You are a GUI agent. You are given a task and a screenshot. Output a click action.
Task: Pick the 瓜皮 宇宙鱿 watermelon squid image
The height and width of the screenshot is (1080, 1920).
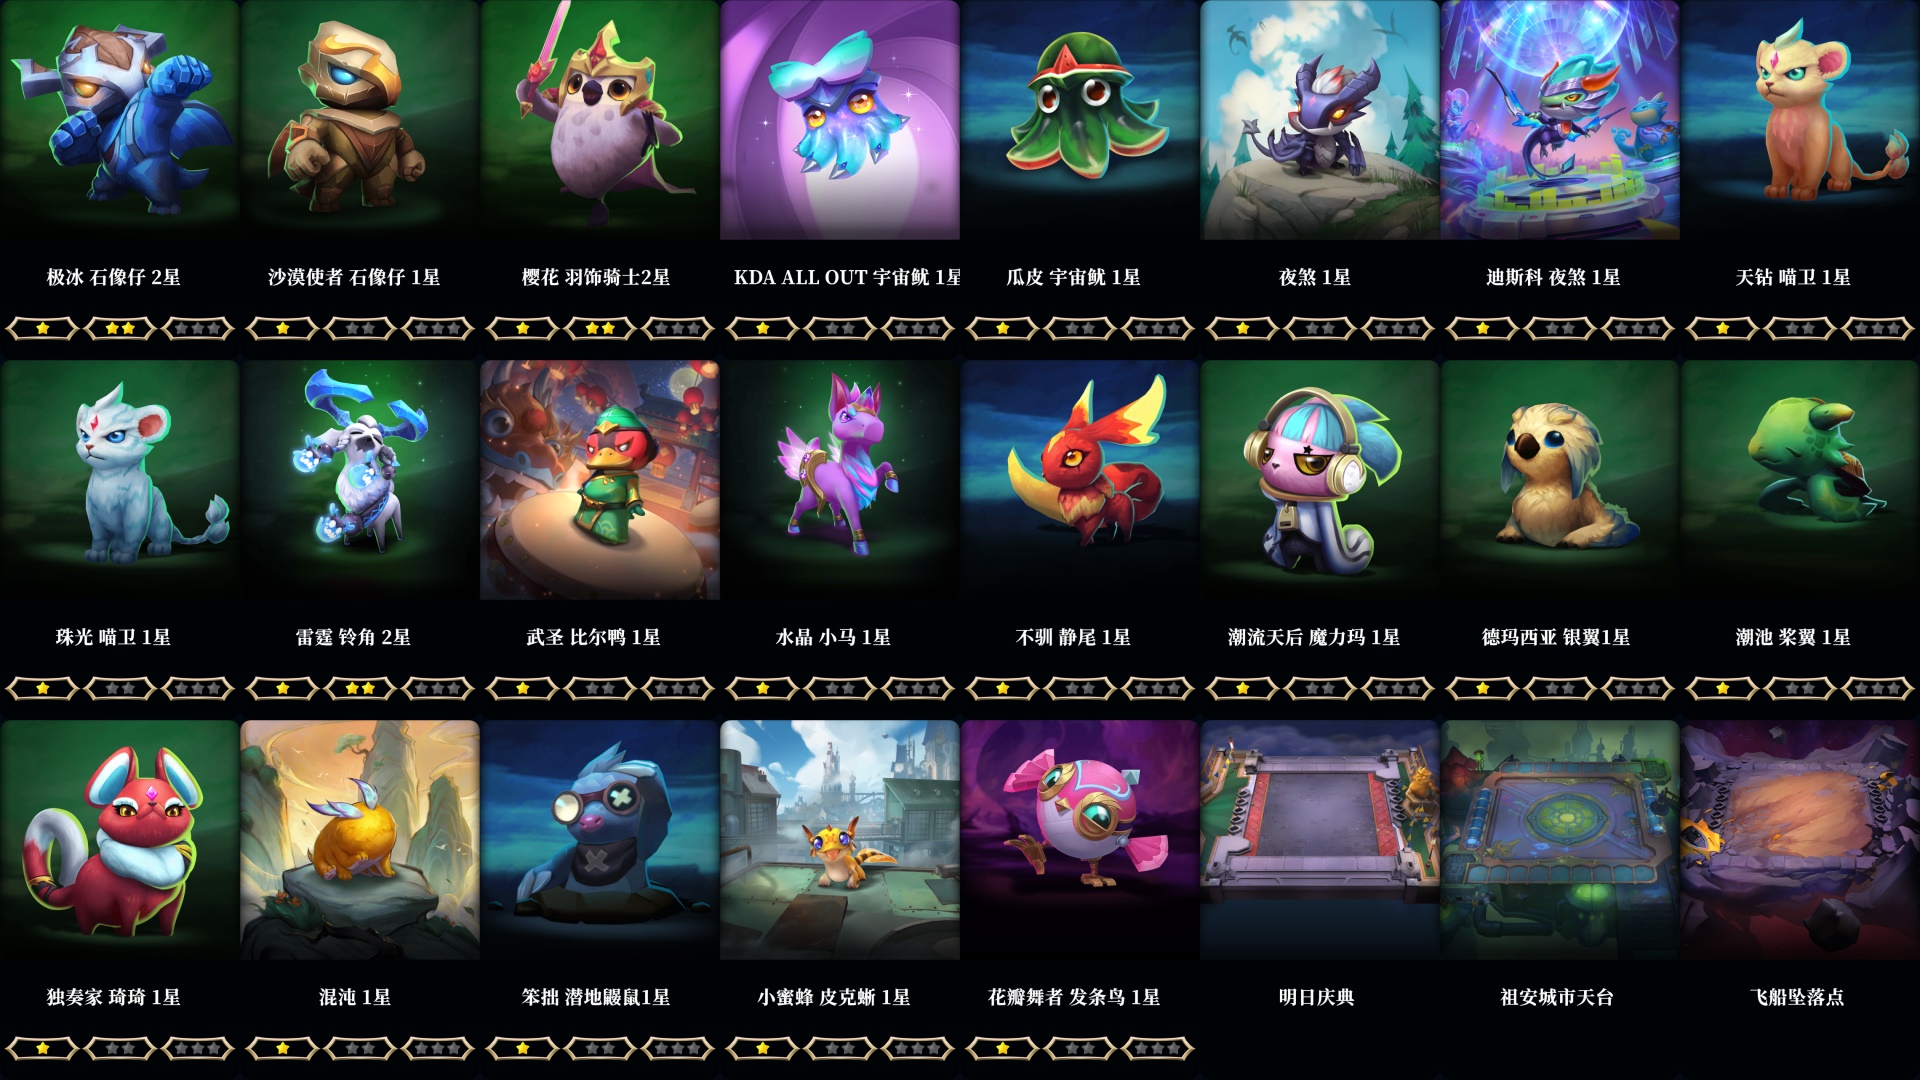point(1080,120)
